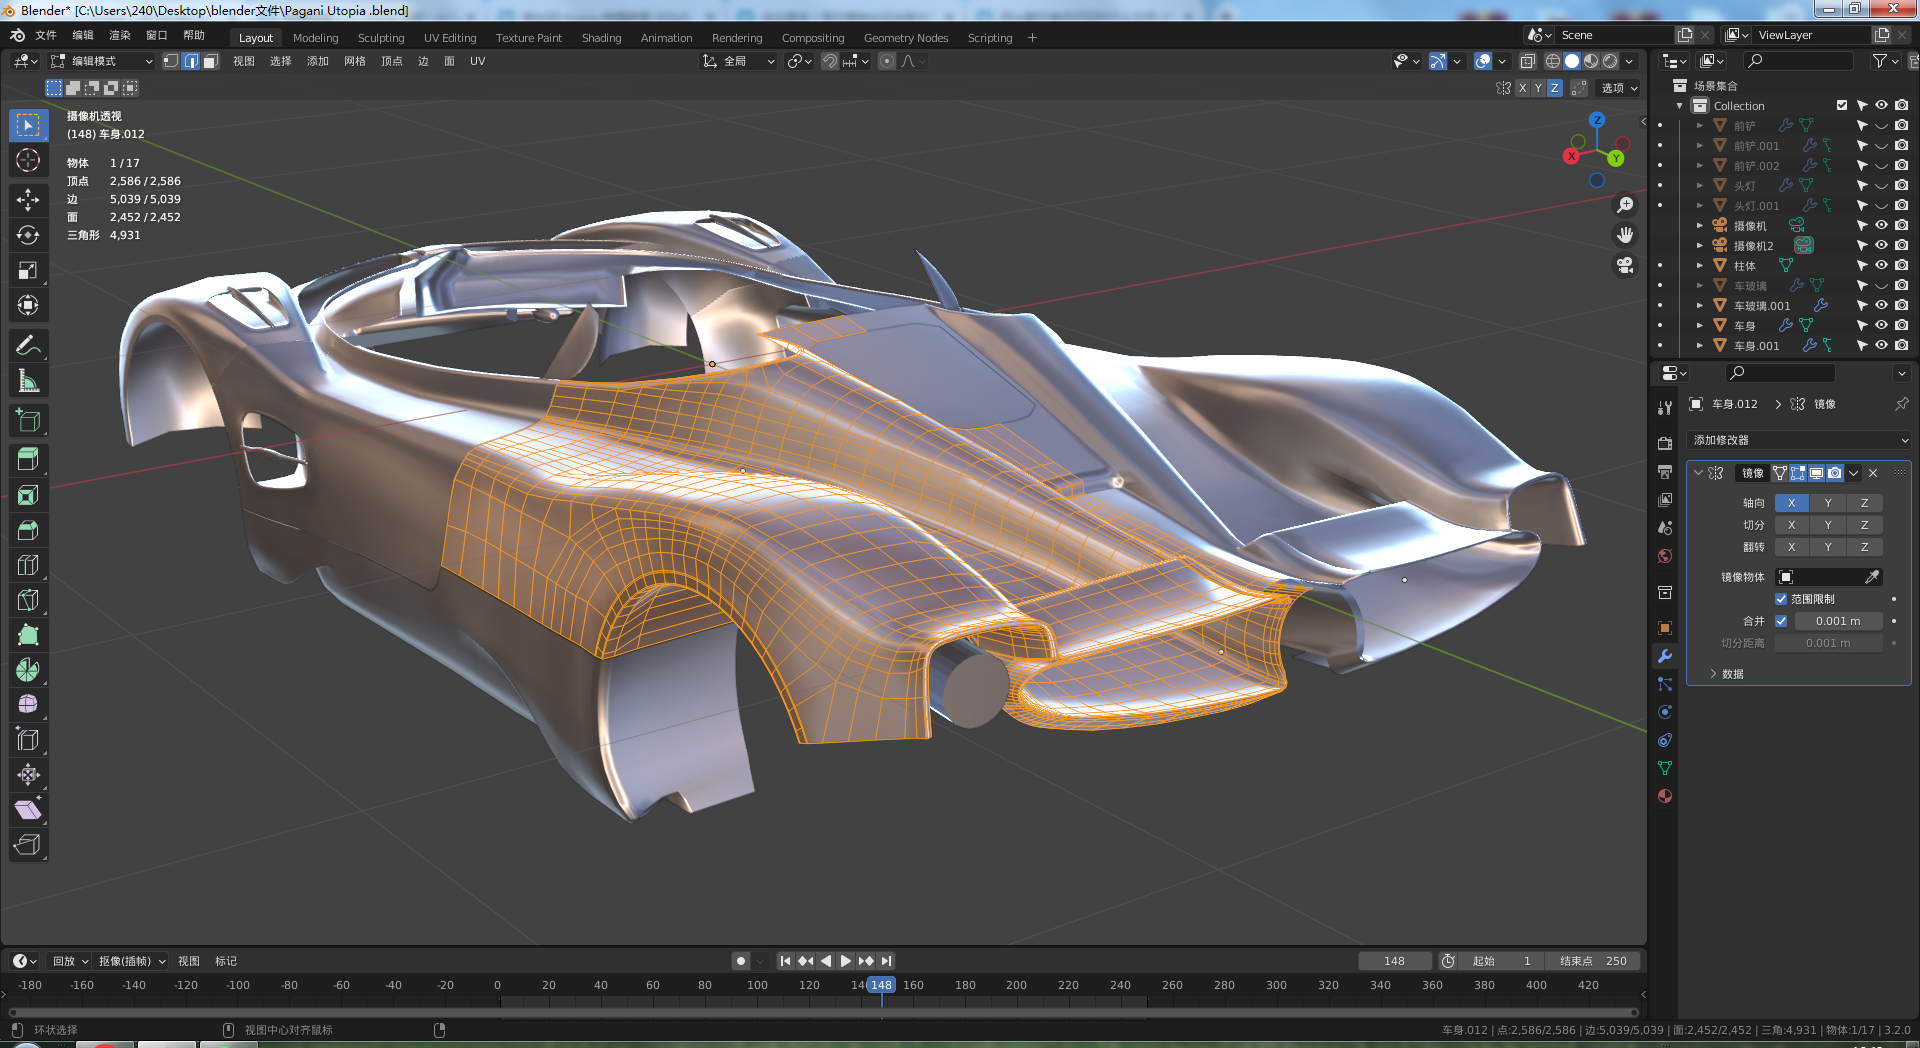This screenshot has height=1048, width=1920.
Task: Uncheck the 范围限制 clipping checkbox
Action: tap(1781, 599)
